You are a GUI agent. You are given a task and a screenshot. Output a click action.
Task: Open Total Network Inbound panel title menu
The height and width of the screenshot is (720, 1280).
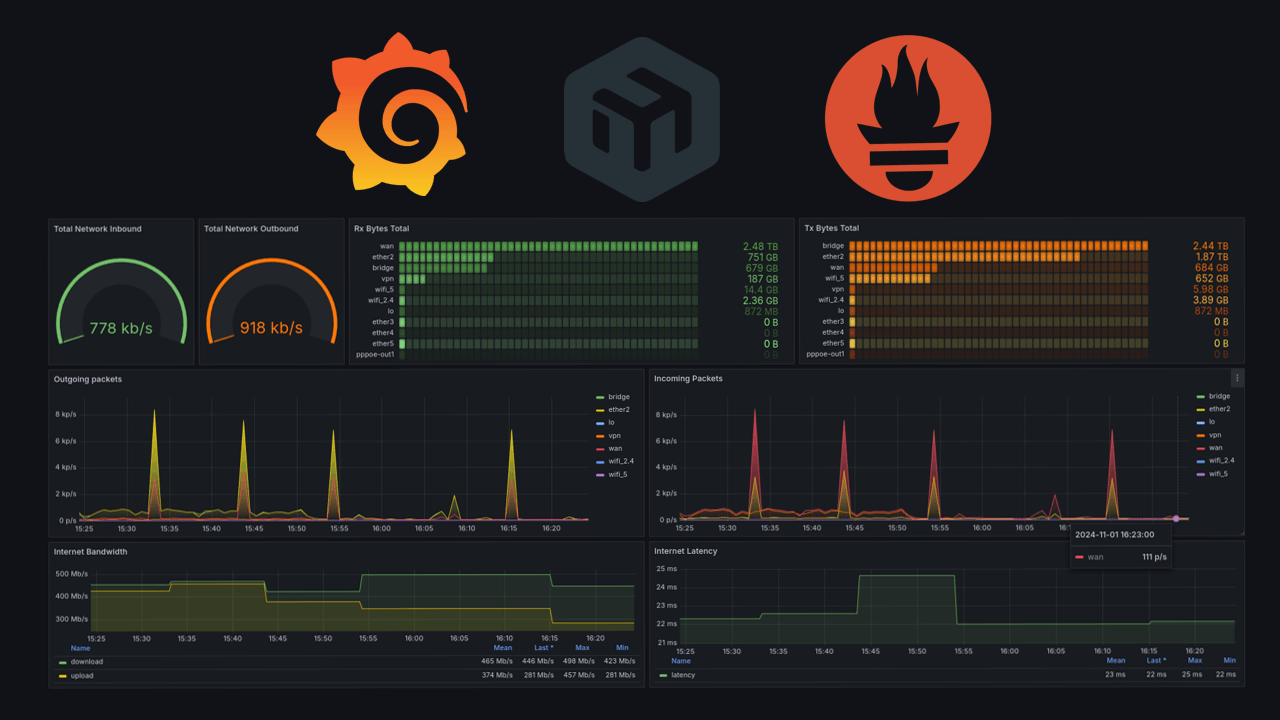(x=97, y=229)
